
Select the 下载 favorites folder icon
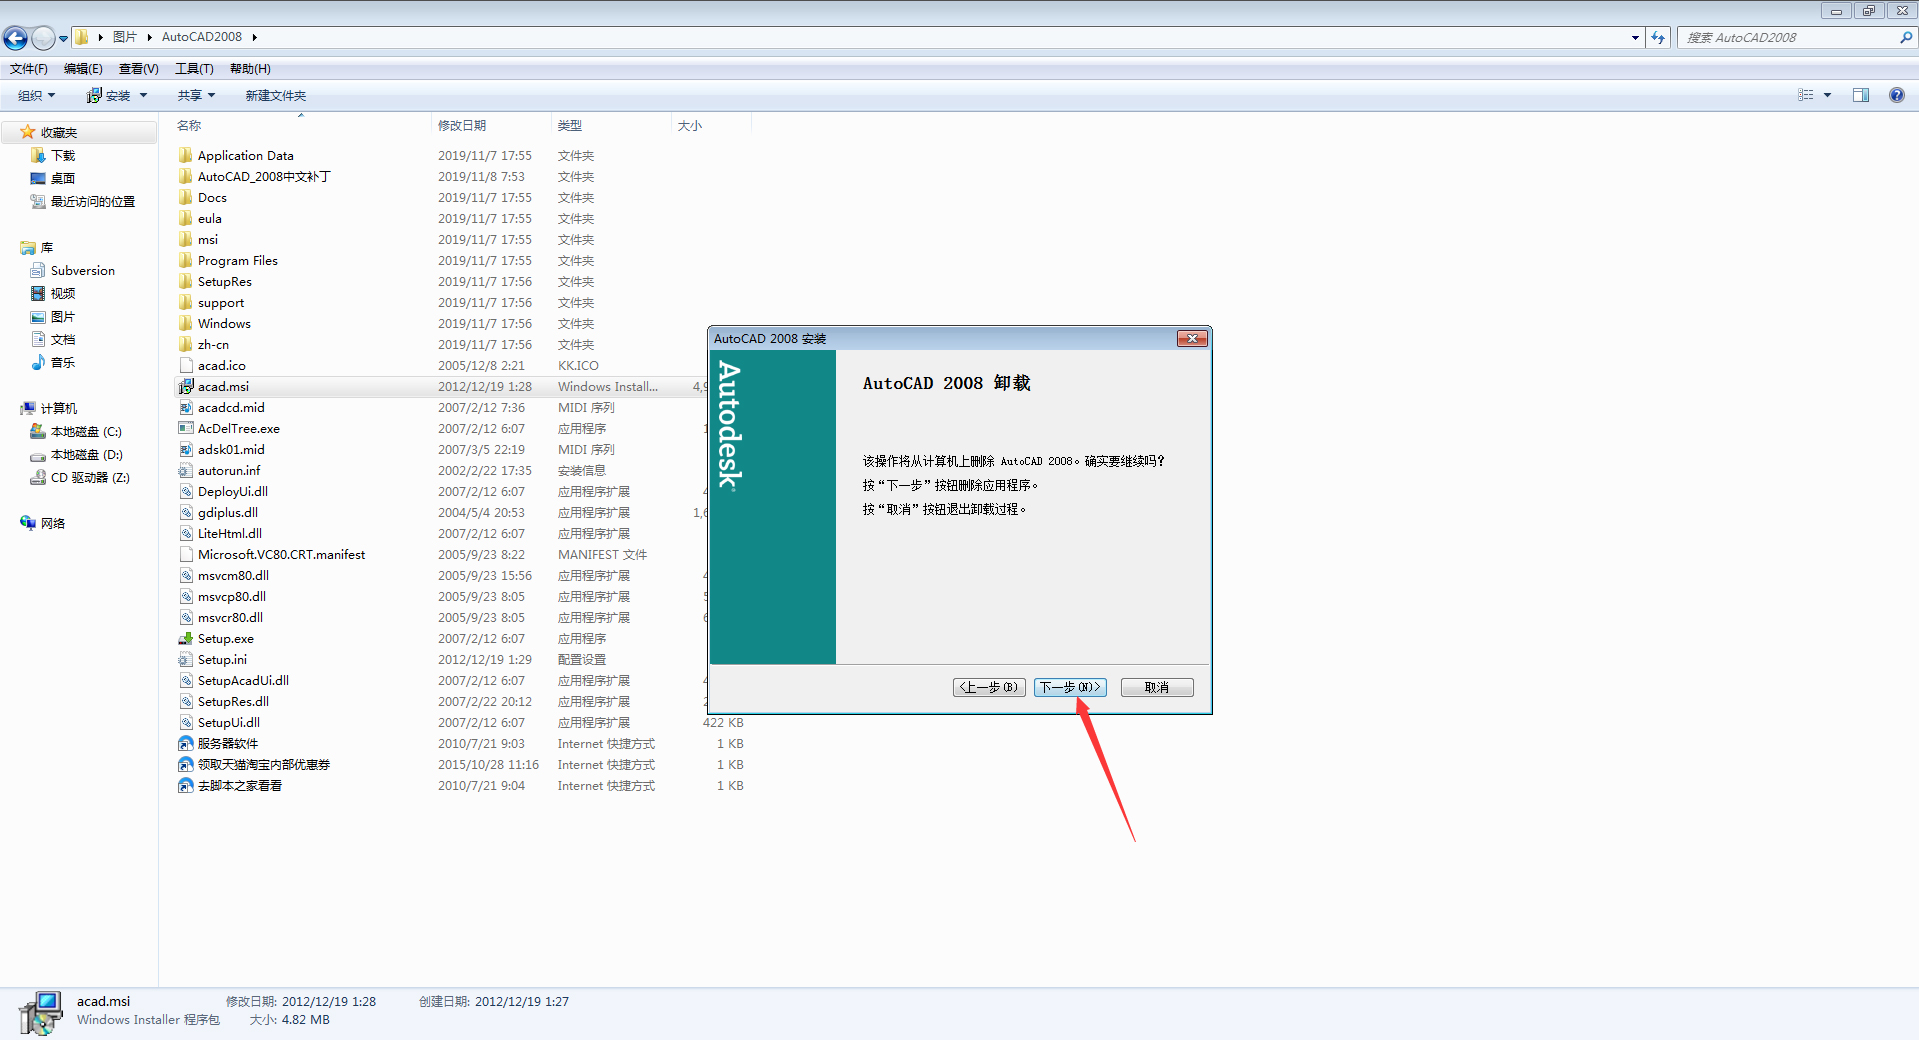40,155
